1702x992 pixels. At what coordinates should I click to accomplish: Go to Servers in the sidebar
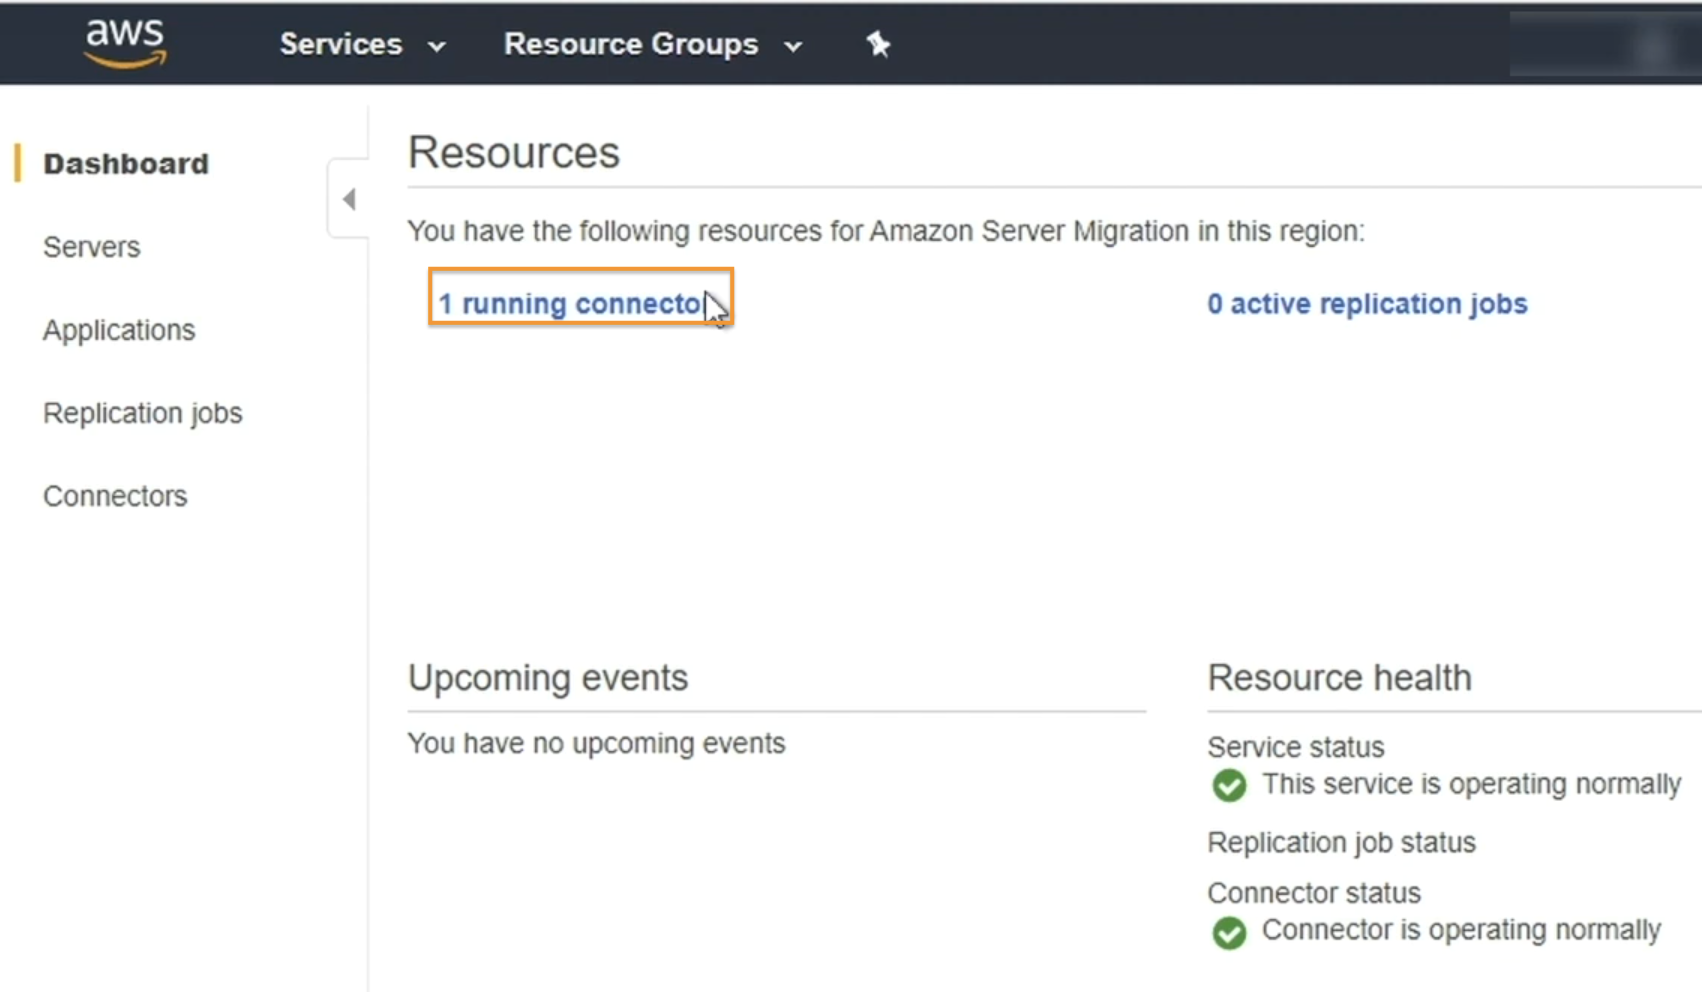point(91,247)
